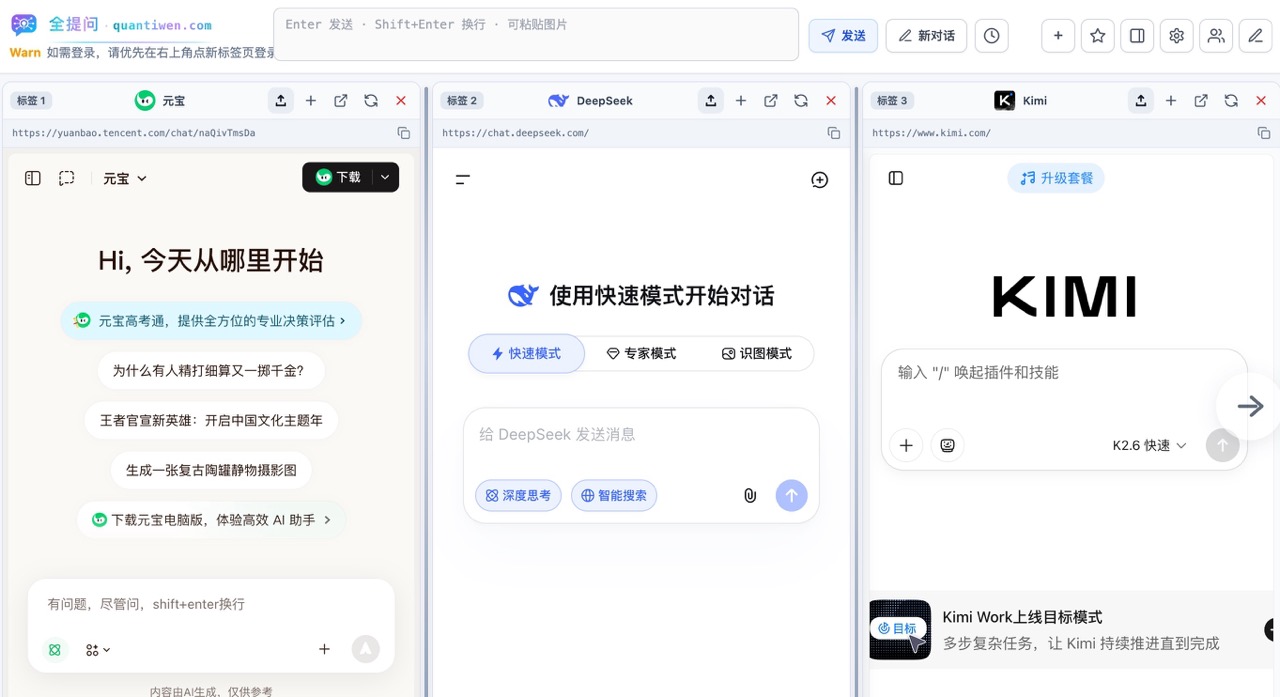Expand the 元宝 model dropdown
Image resolution: width=1280 pixels, height=697 pixels.
(x=125, y=178)
